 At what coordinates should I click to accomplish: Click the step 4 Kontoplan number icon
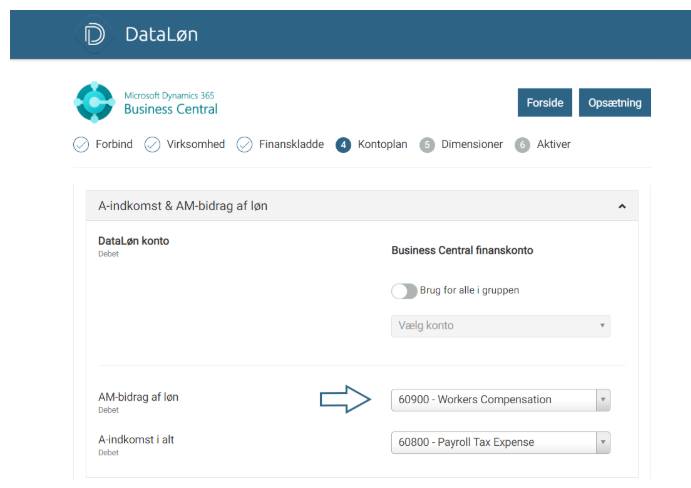tap(343, 145)
